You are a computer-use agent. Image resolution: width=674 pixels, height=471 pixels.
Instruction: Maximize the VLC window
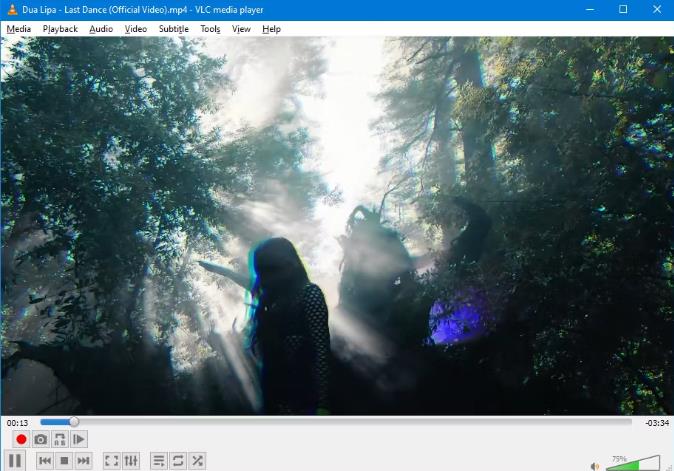pyautogui.click(x=623, y=9)
